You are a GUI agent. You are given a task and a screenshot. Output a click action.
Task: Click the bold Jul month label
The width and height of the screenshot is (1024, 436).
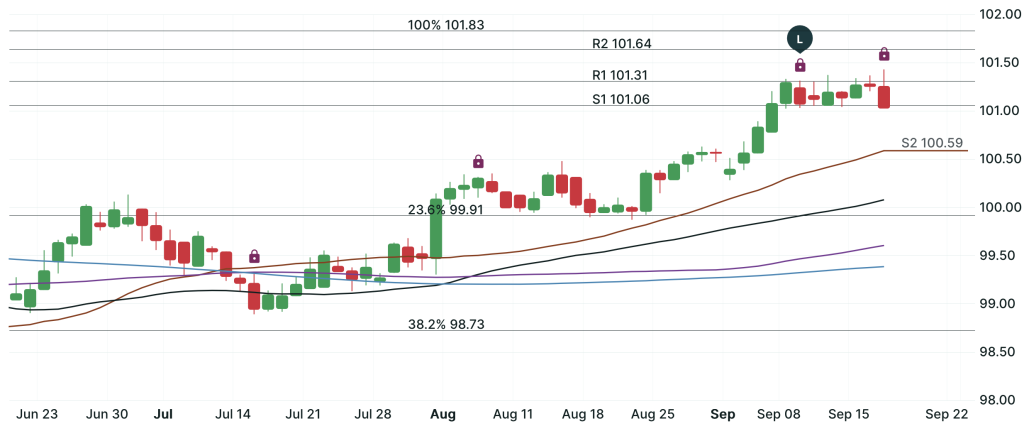coord(164,414)
